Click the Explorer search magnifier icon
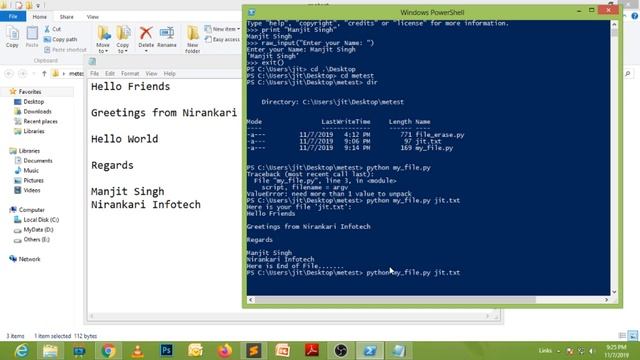 (628, 73)
